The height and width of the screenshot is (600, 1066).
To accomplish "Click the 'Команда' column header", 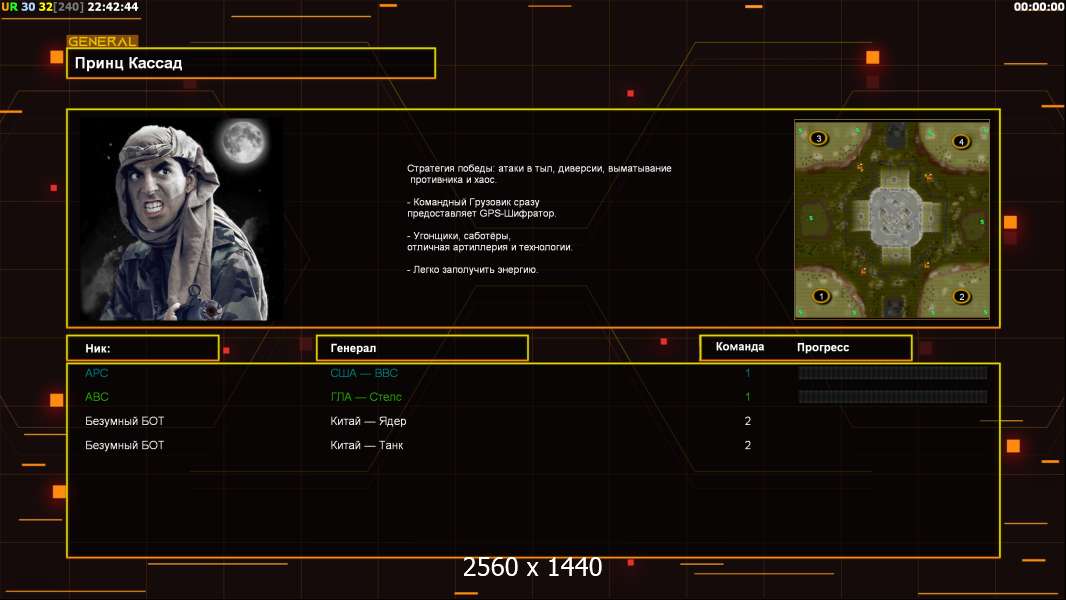I will [x=740, y=347].
